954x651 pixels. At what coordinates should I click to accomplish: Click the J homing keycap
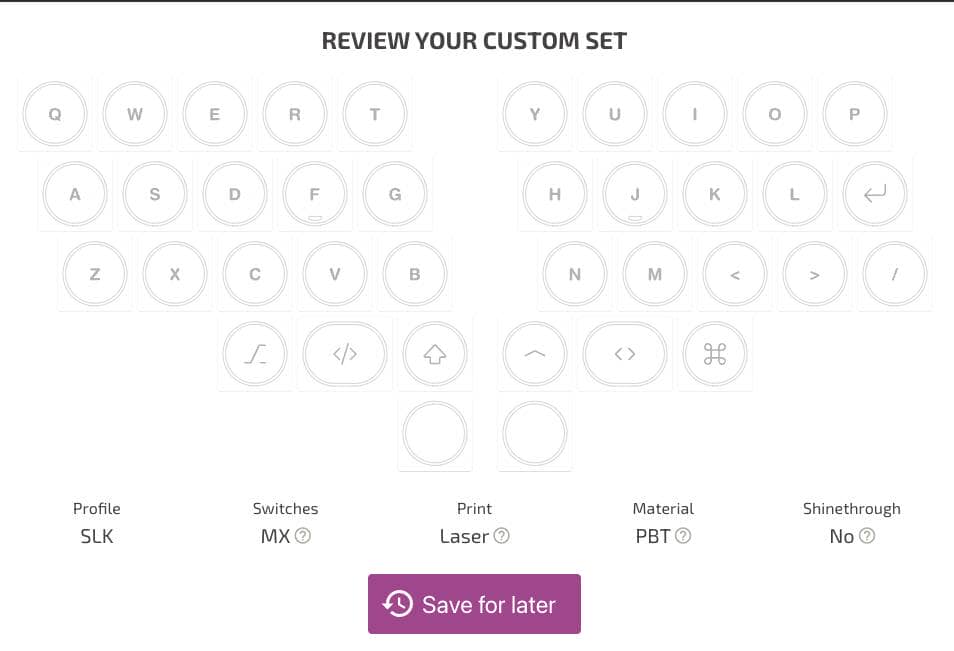(x=635, y=194)
